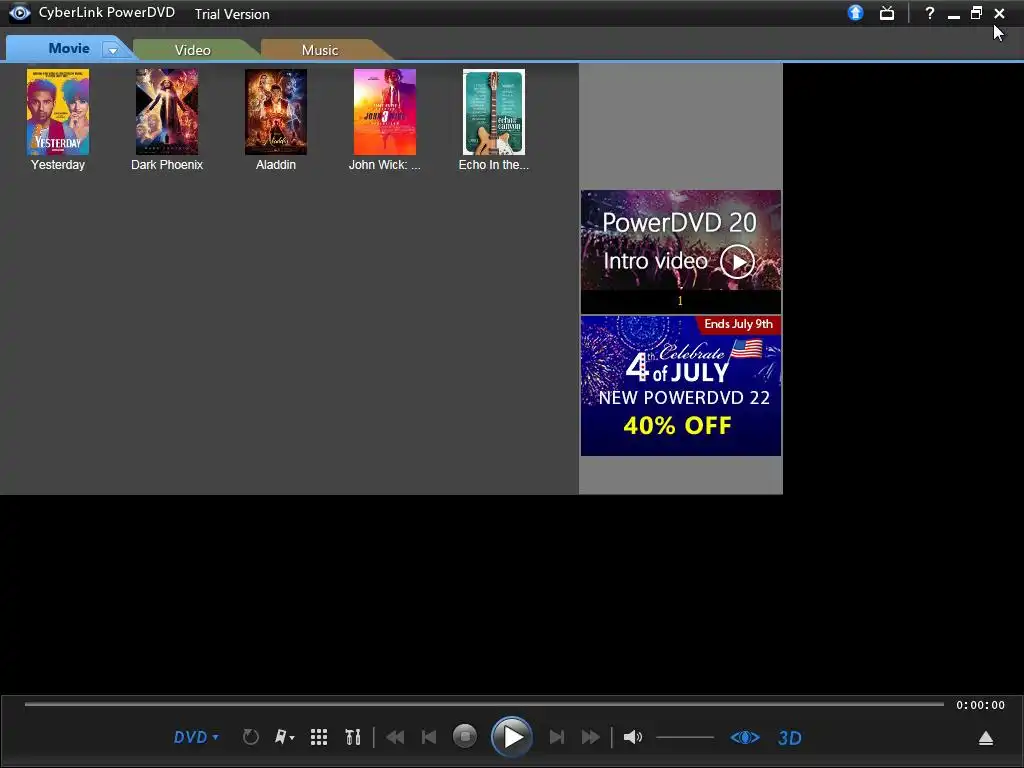Screen dimensions: 1024x768
Task: Select the Echo In the Canyon poster
Action: point(494,112)
